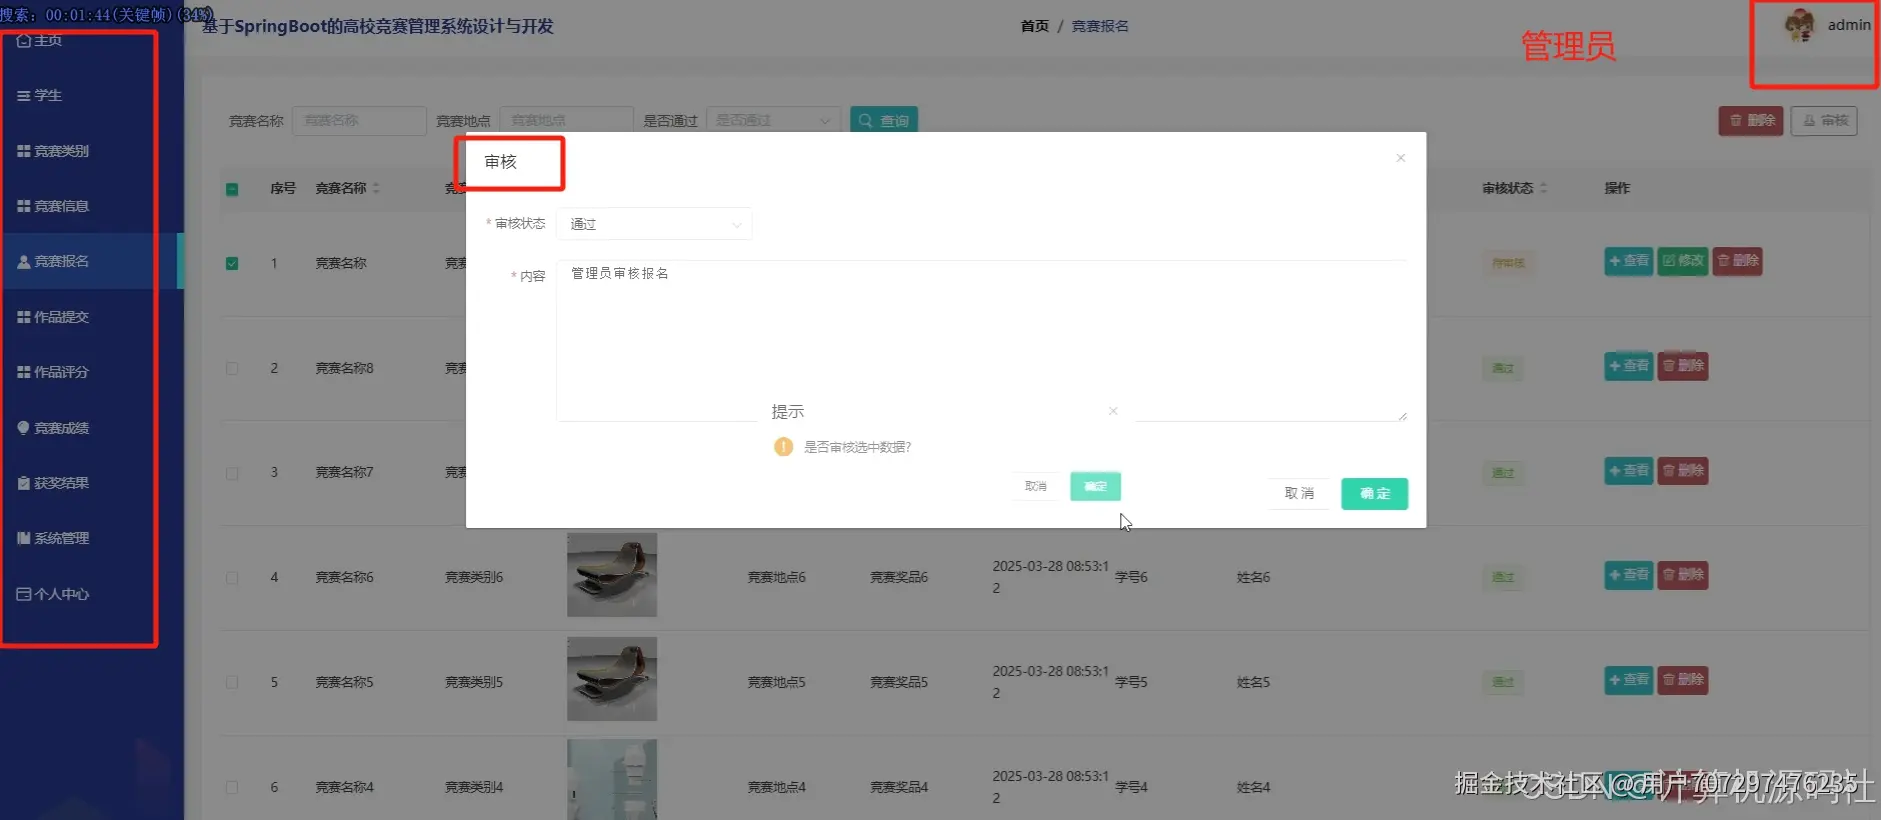Check the row 3 checkbox
This screenshot has height=820, width=1881.
(x=232, y=473)
